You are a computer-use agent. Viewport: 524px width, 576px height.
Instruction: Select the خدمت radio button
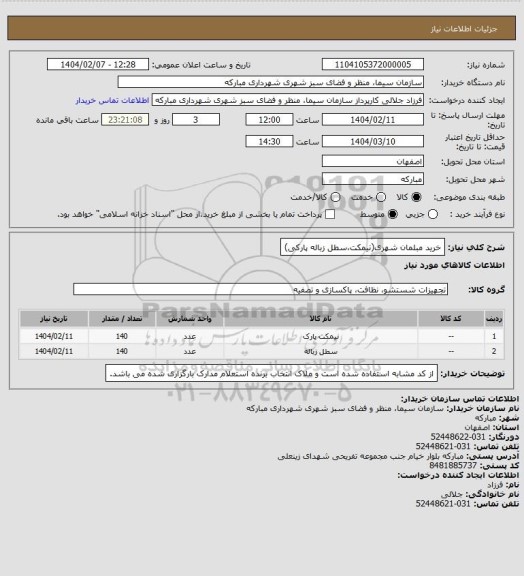point(381,198)
